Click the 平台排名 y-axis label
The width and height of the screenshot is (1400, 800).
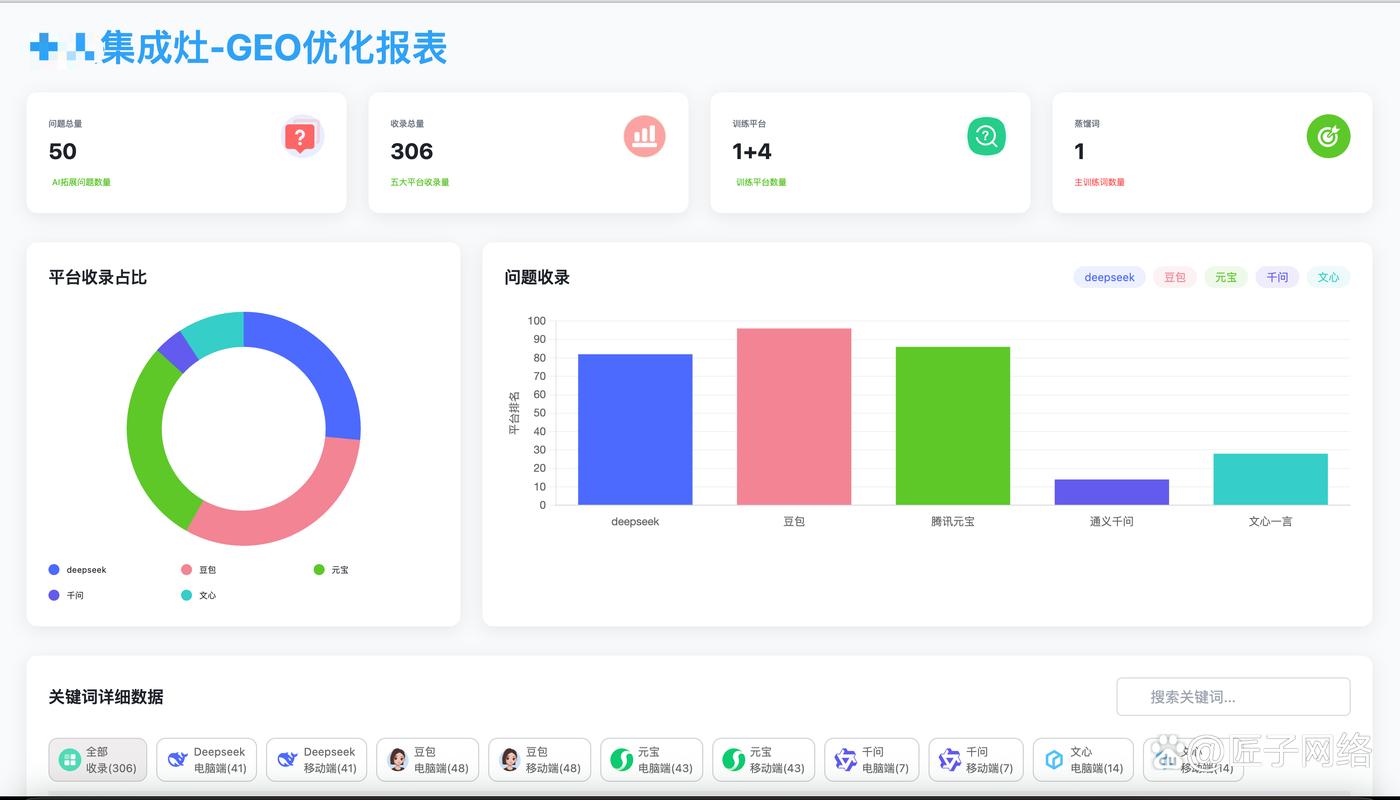click(x=514, y=413)
